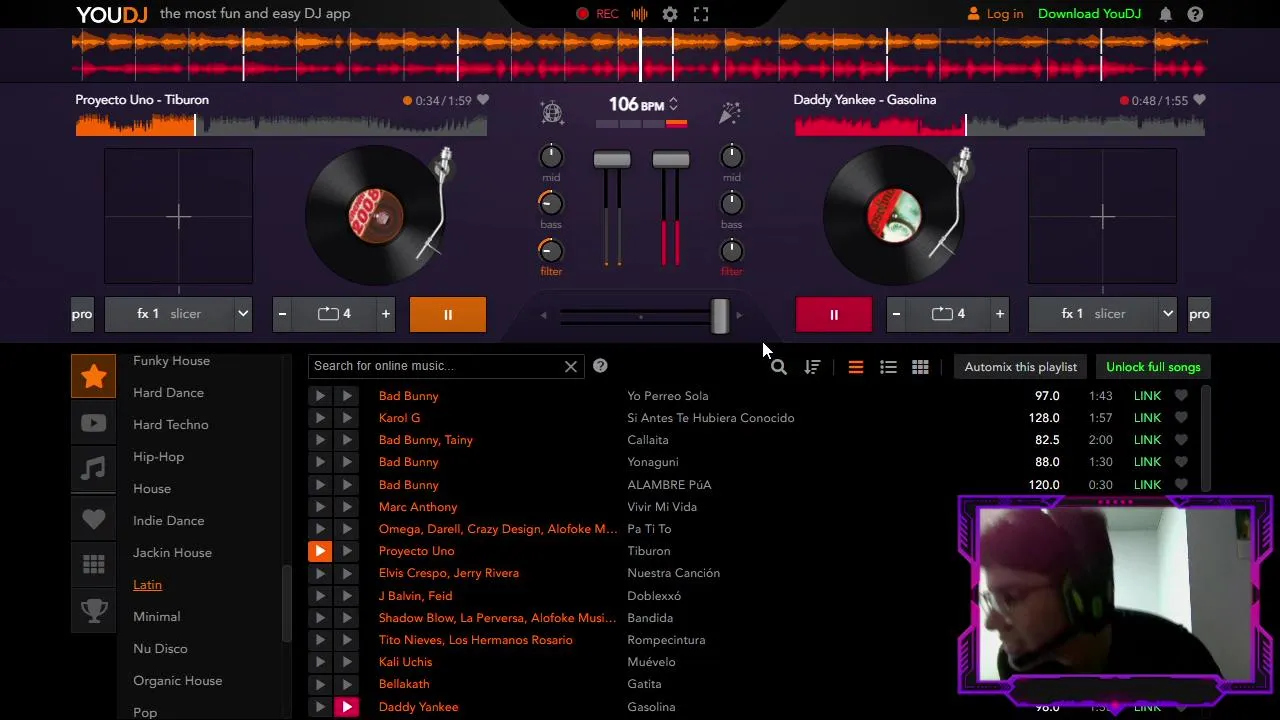
Task: Decrease right deck loop length
Action: pos(897,314)
